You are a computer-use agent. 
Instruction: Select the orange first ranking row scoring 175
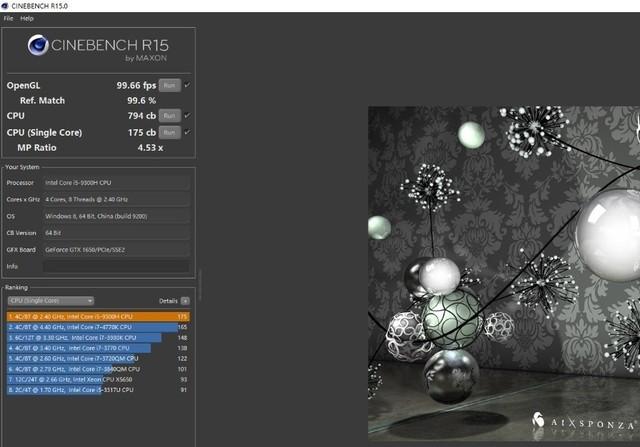coord(98,316)
